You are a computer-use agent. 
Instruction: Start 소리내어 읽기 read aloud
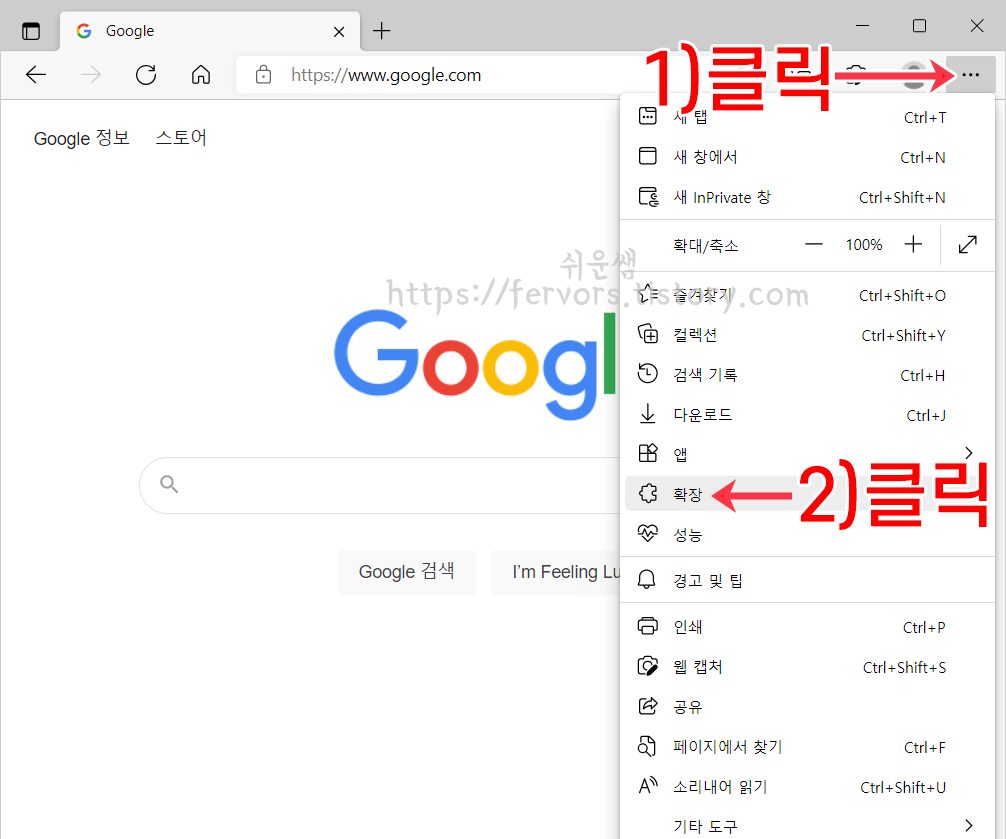[x=807, y=786]
